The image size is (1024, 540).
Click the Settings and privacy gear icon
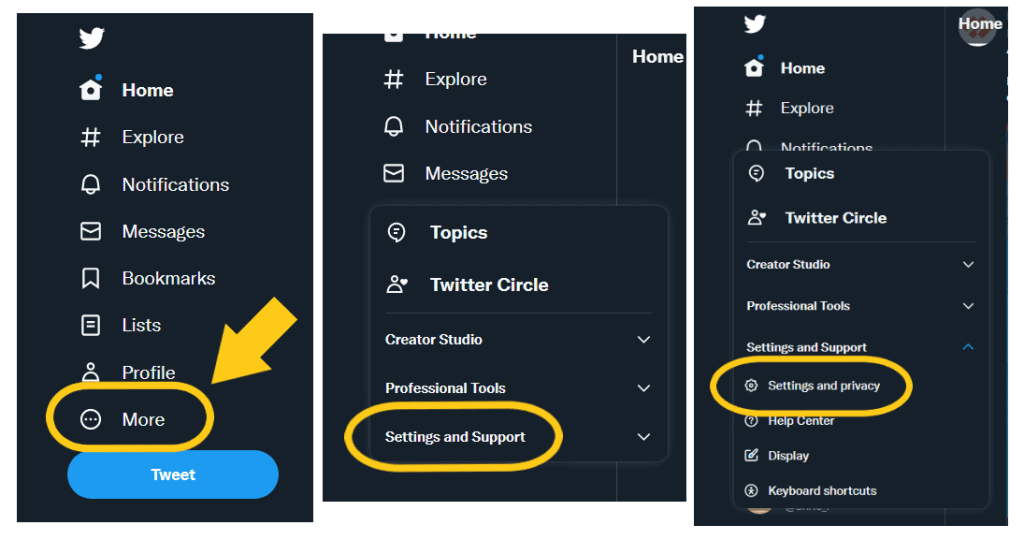(752, 386)
